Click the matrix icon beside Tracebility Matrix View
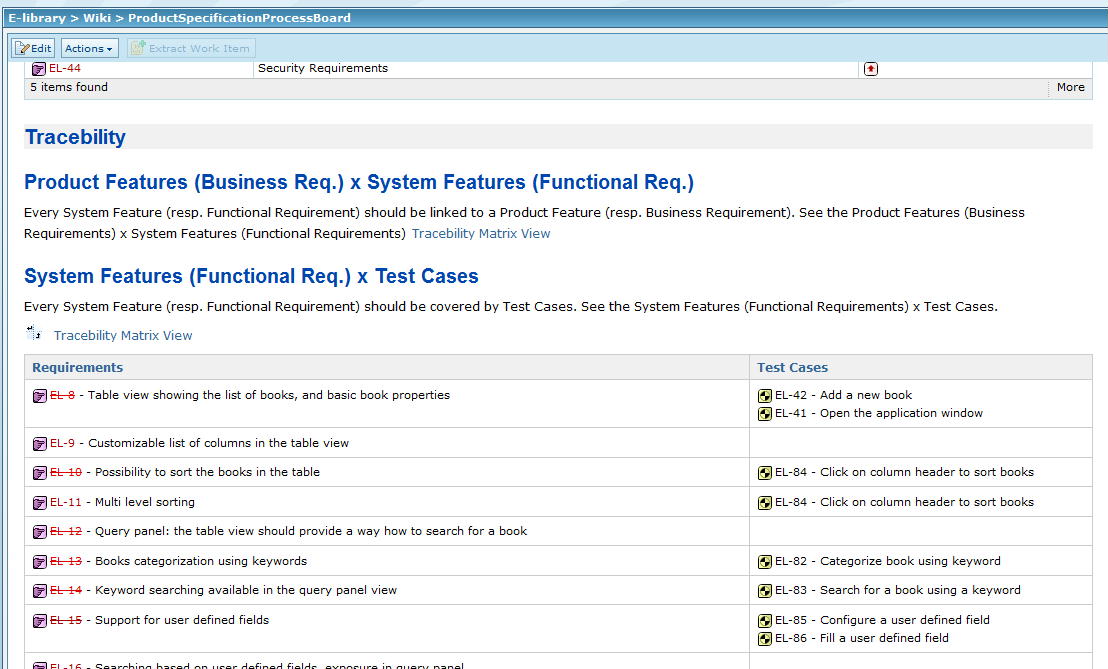The width and height of the screenshot is (1108, 669). (34, 334)
